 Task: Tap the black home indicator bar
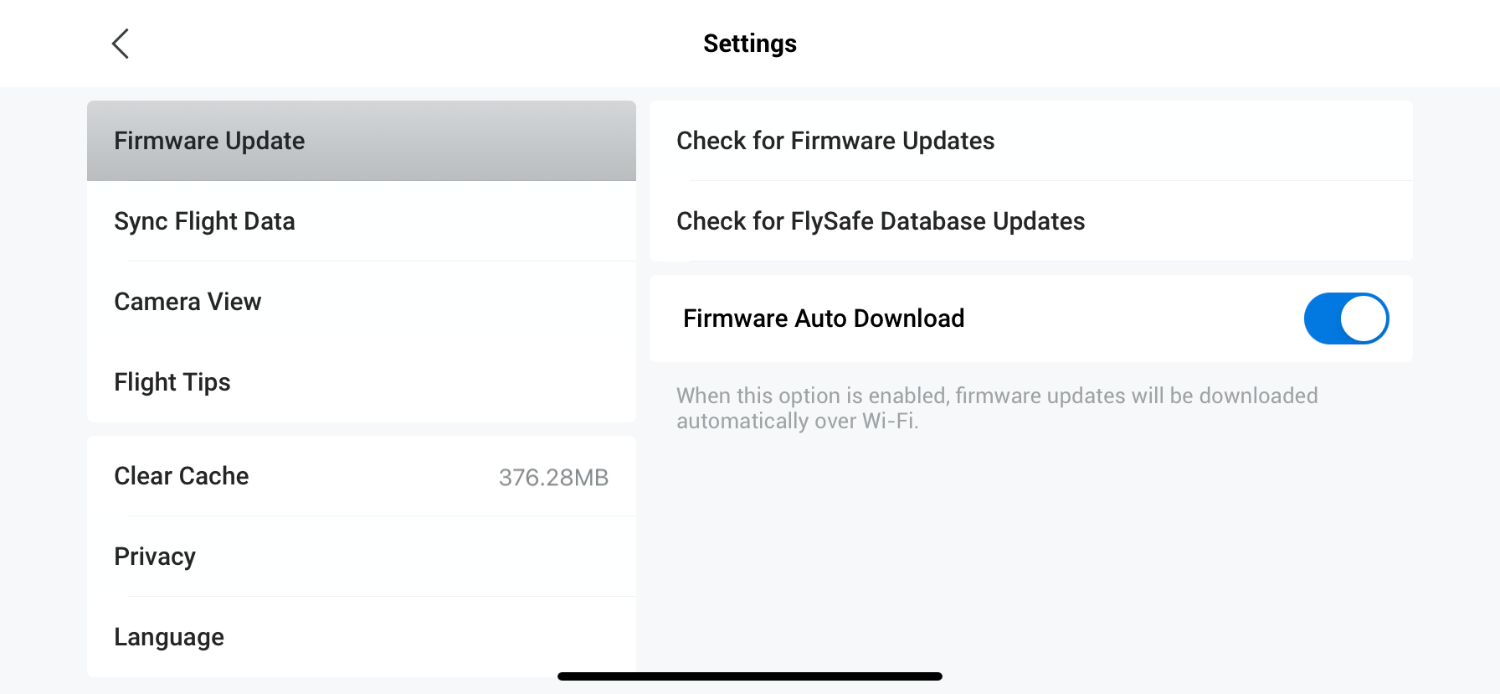pyautogui.click(x=750, y=677)
